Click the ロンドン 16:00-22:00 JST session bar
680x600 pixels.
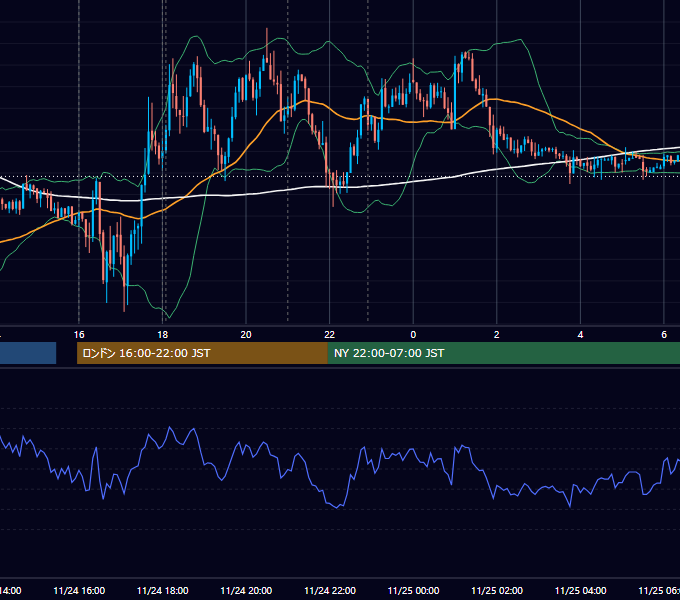(202, 353)
